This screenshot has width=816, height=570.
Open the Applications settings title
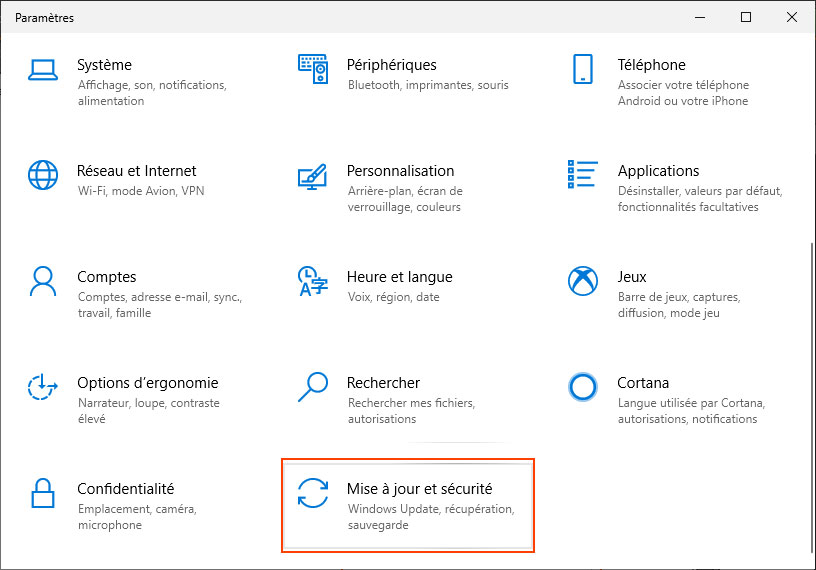pyautogui.click(x=658, y=171)
